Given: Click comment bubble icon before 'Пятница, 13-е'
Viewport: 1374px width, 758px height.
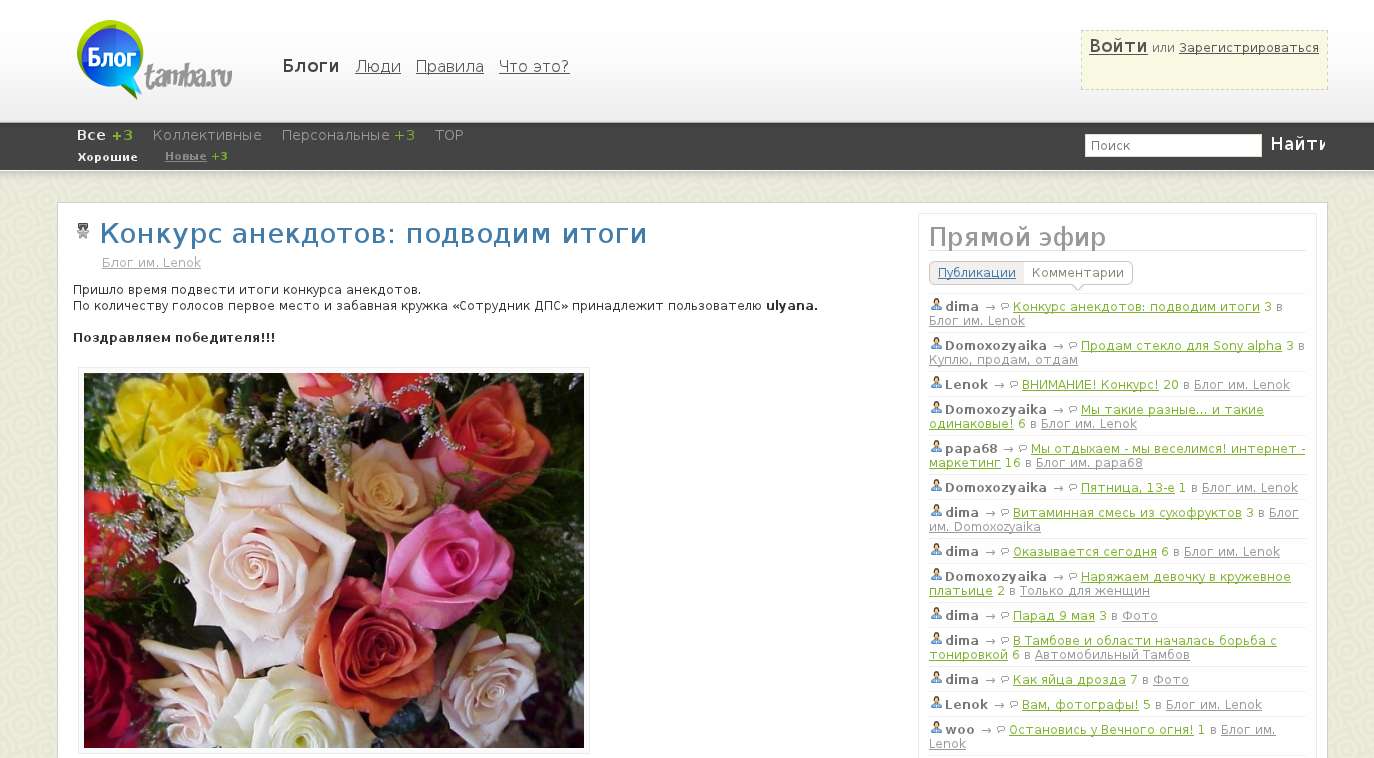Looking at the screenshot, I should 1073,488.
